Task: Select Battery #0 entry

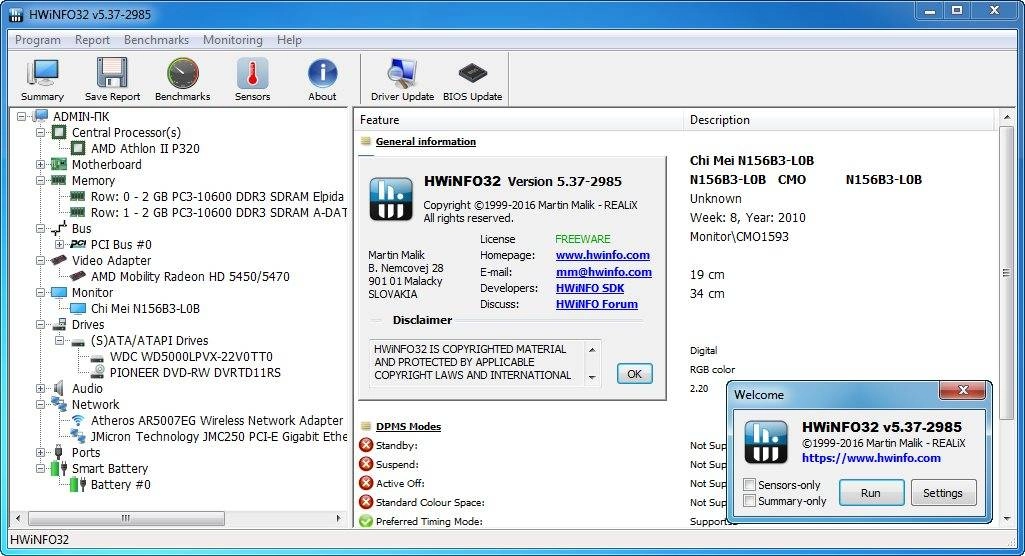Action: click(x=120, y=485)
